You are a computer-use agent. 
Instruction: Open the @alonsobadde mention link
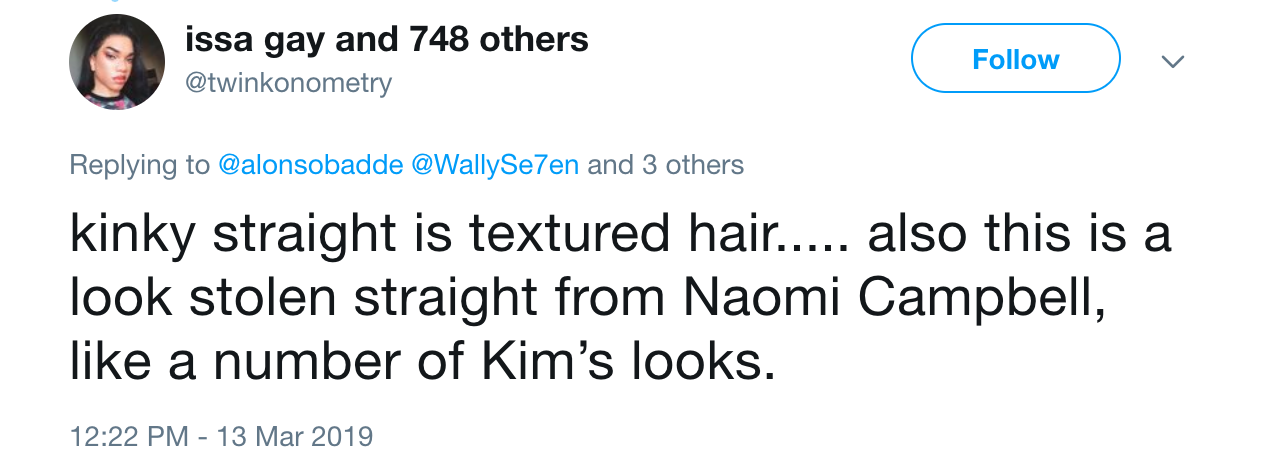tap(310, 165)
